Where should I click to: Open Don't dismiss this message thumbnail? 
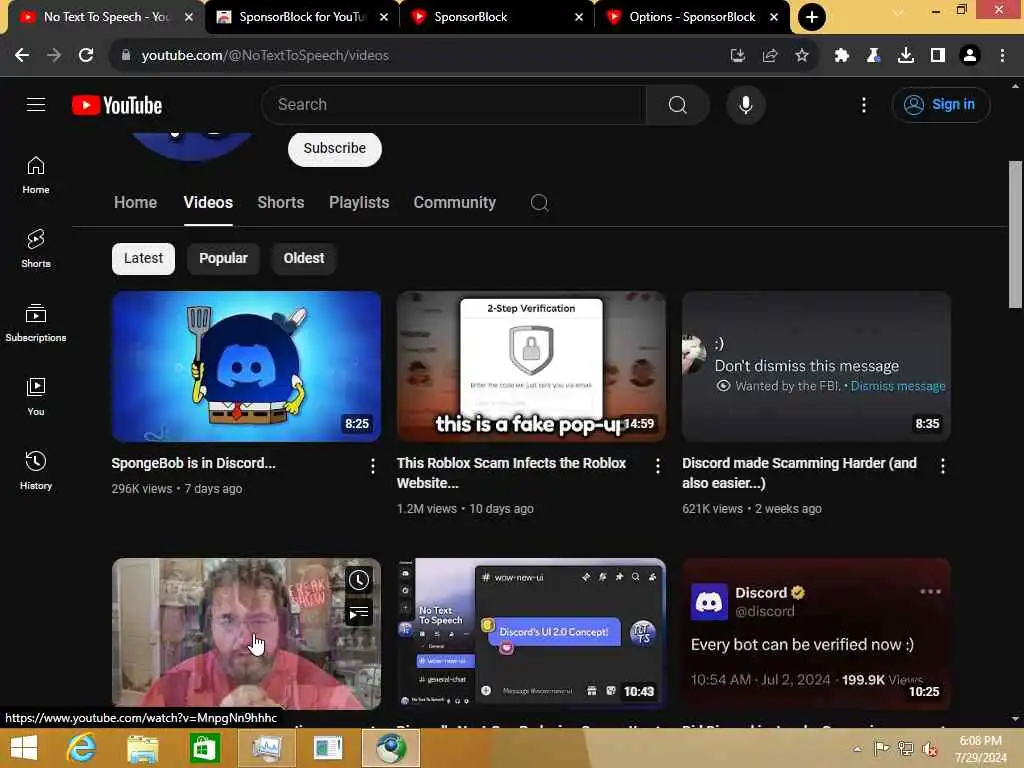click(x=816, y=366)
